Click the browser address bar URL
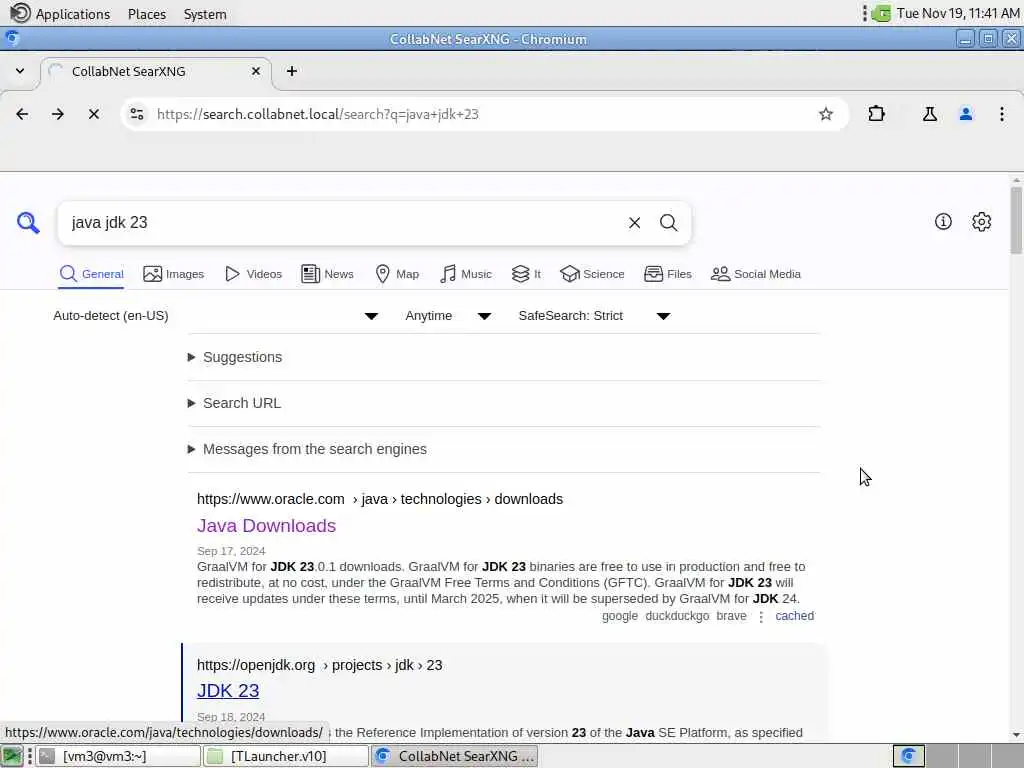 pos(317,114)
